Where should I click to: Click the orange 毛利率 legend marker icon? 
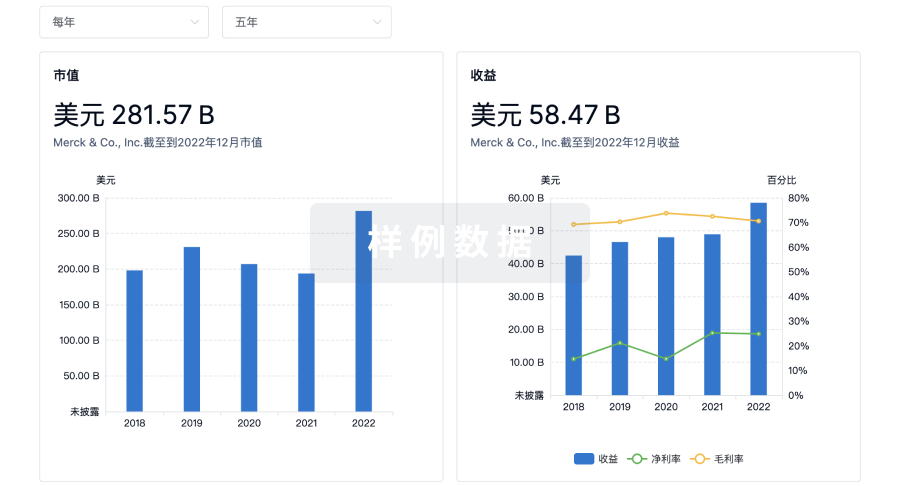pos(701,459)
